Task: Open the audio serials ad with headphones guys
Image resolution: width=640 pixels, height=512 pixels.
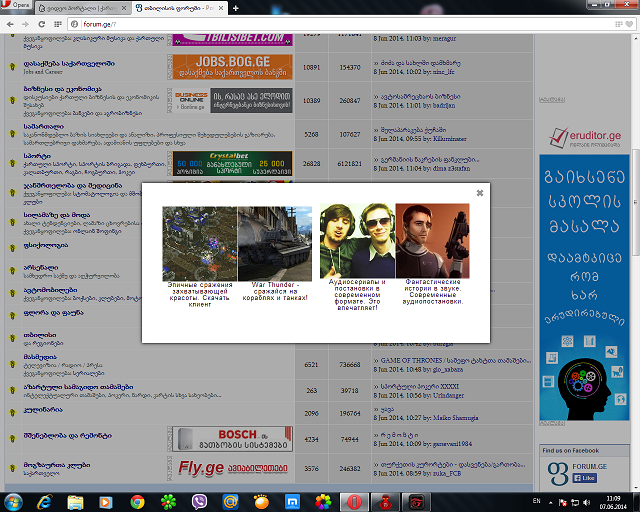Action: (x=357, y=241)
